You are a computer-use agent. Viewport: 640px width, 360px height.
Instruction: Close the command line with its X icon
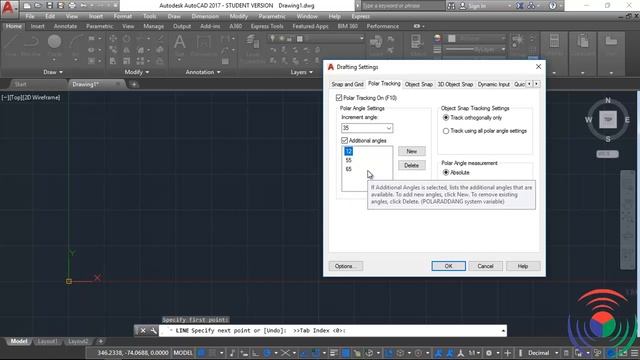coord(143,331)
